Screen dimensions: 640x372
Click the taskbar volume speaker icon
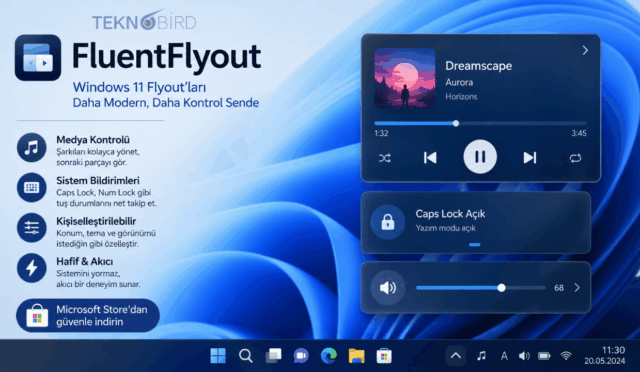point(524,356)
